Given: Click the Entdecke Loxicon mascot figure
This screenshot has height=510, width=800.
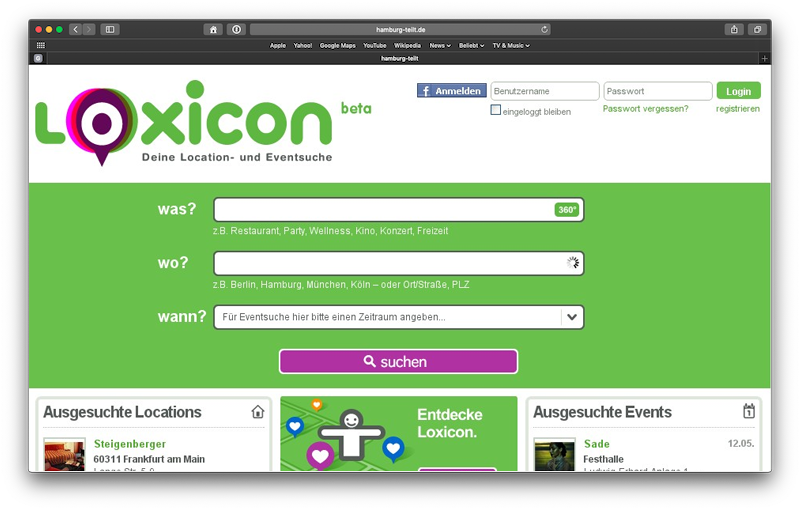Looking at the screenshot, I should pyautogui.click(x=351, y=434).
